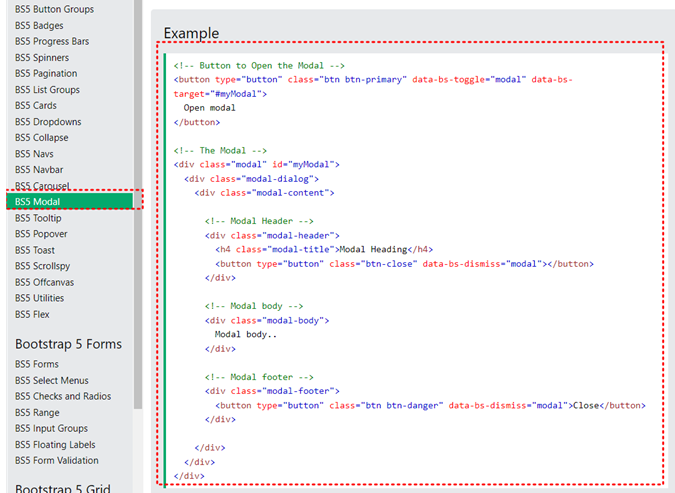Click the 'Example' heading text
The width and height of the screenshot is (675, 493).
click(x=191, y=33)
